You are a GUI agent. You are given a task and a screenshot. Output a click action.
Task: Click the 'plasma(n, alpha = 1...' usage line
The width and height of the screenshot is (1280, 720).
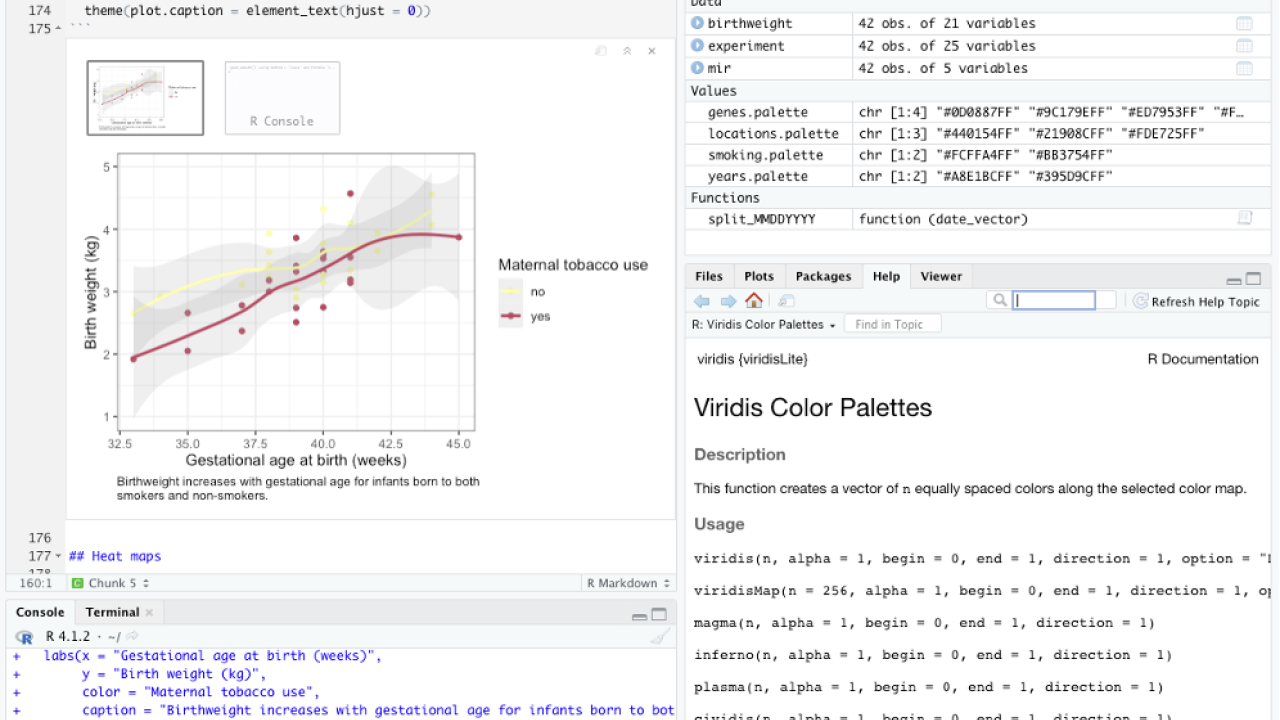(x=928, y=687)
